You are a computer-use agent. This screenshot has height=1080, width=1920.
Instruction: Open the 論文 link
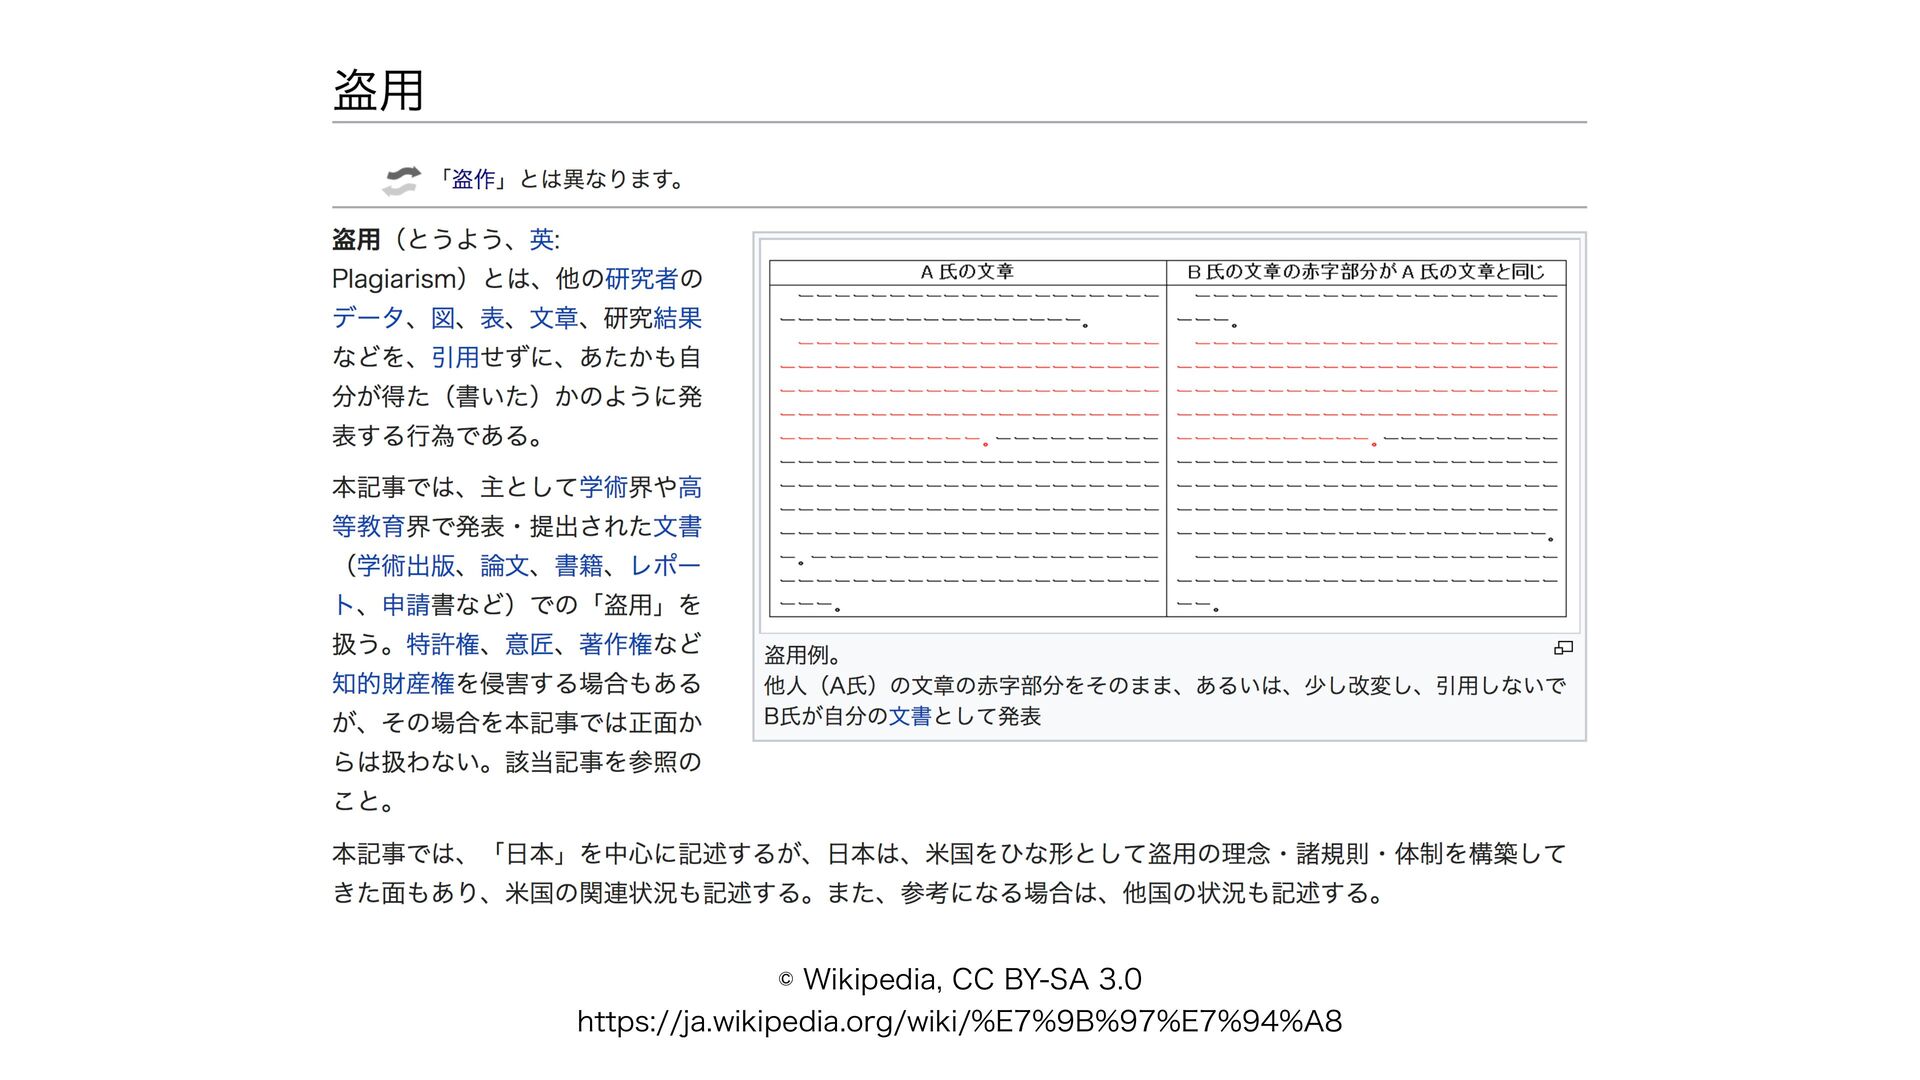coord(504,566)
